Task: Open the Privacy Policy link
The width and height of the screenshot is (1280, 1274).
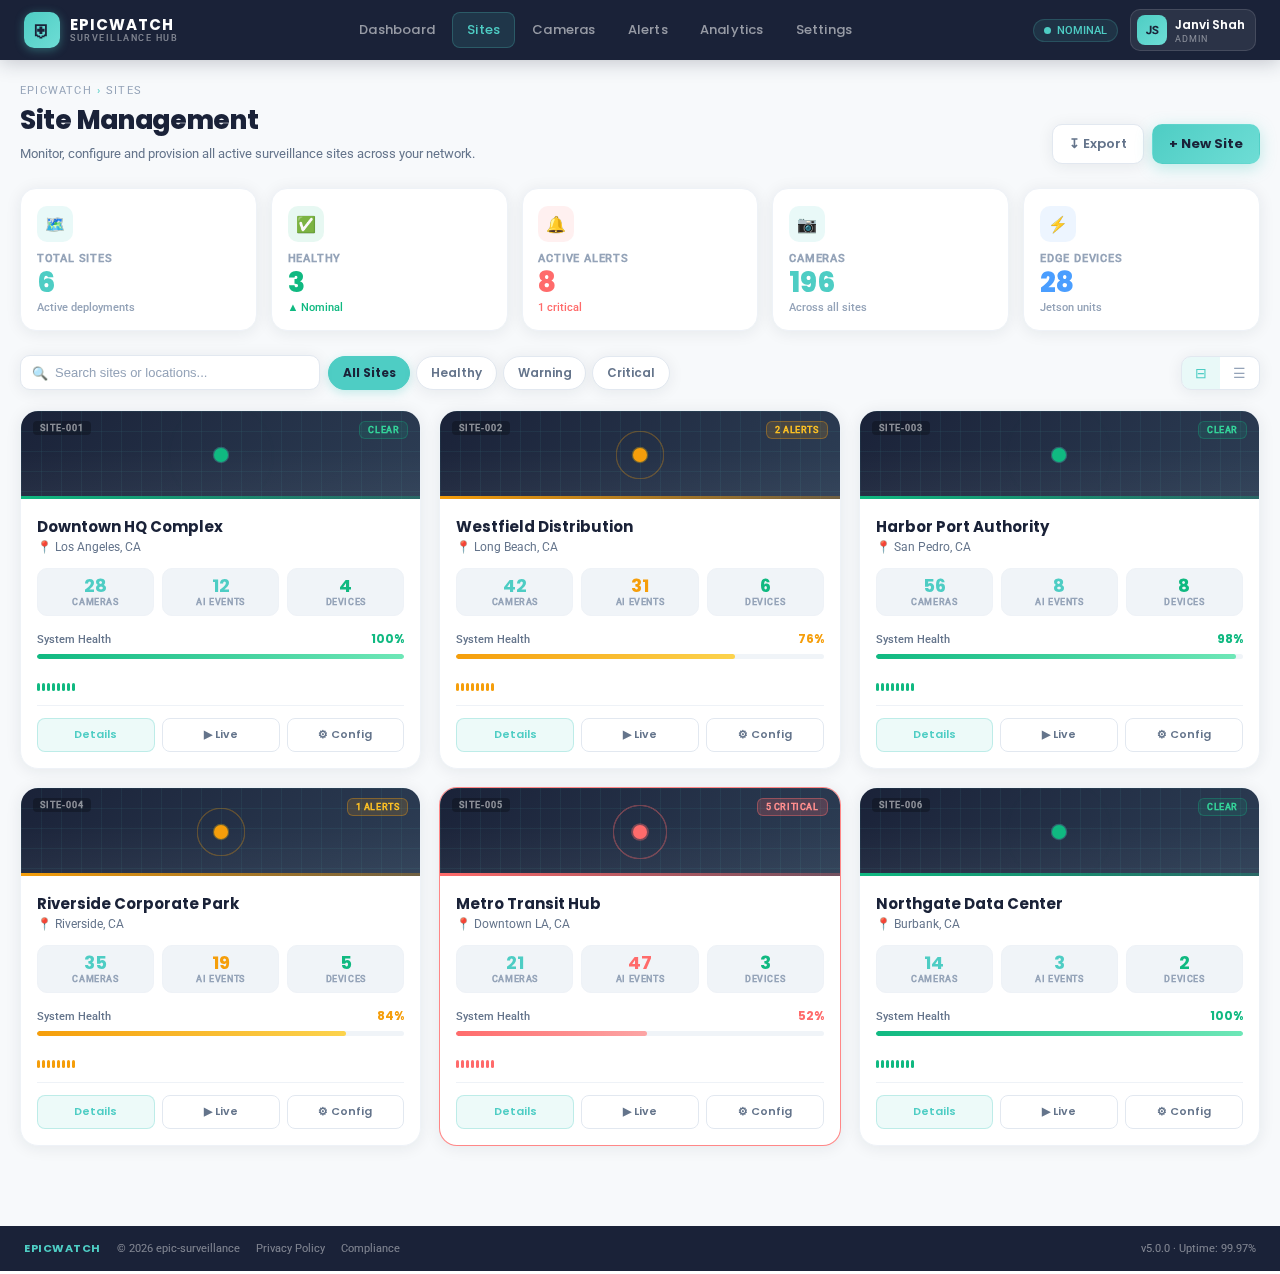Action: point(290,1248)
